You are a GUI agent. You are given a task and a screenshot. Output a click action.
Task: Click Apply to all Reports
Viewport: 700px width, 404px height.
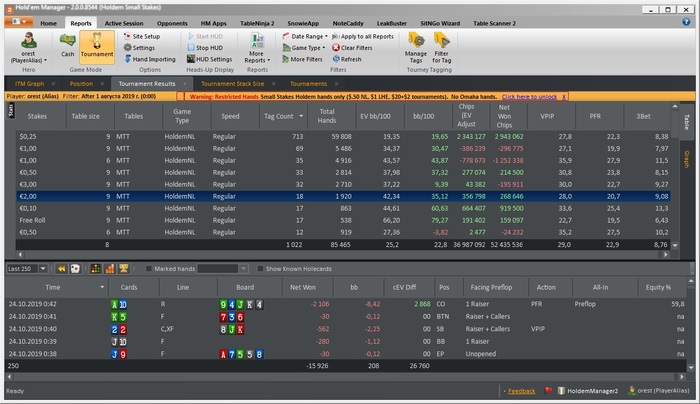coord(362,36)
